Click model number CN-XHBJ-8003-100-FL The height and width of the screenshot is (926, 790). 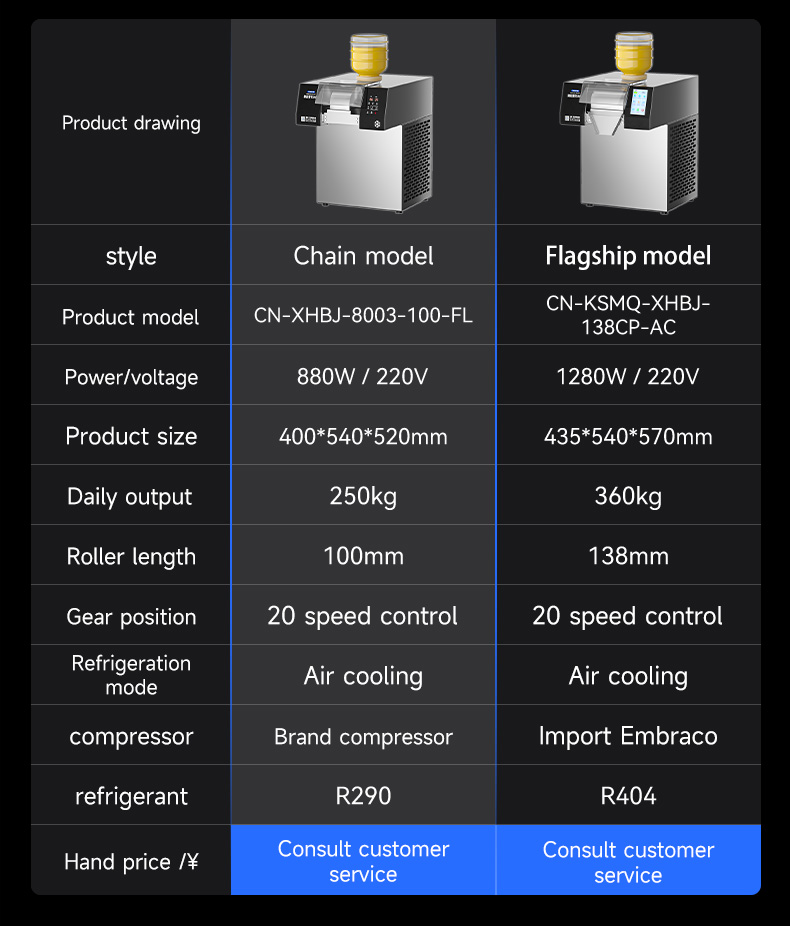[x=363, y=316]
